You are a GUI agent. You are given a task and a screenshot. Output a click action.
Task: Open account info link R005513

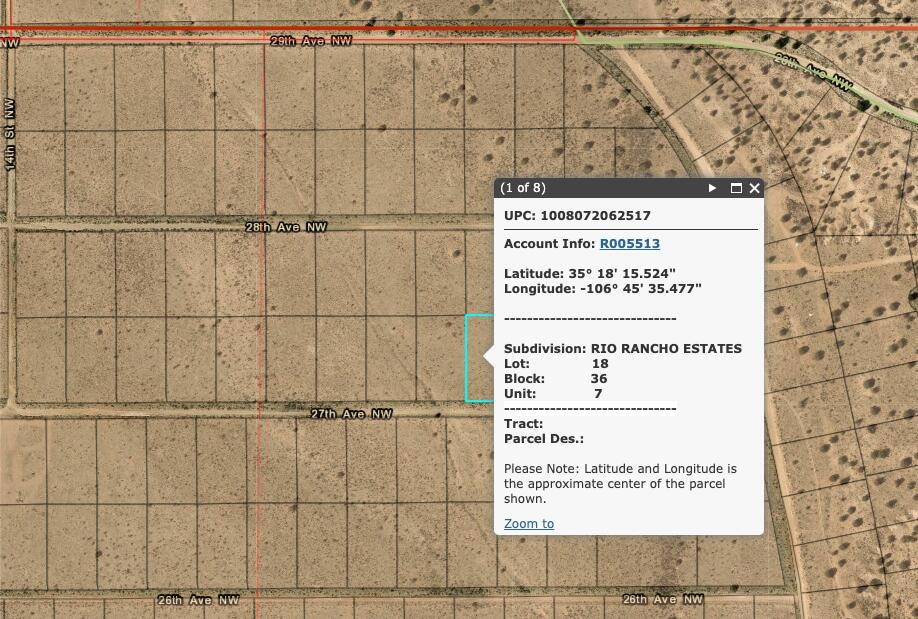[629, 244]
